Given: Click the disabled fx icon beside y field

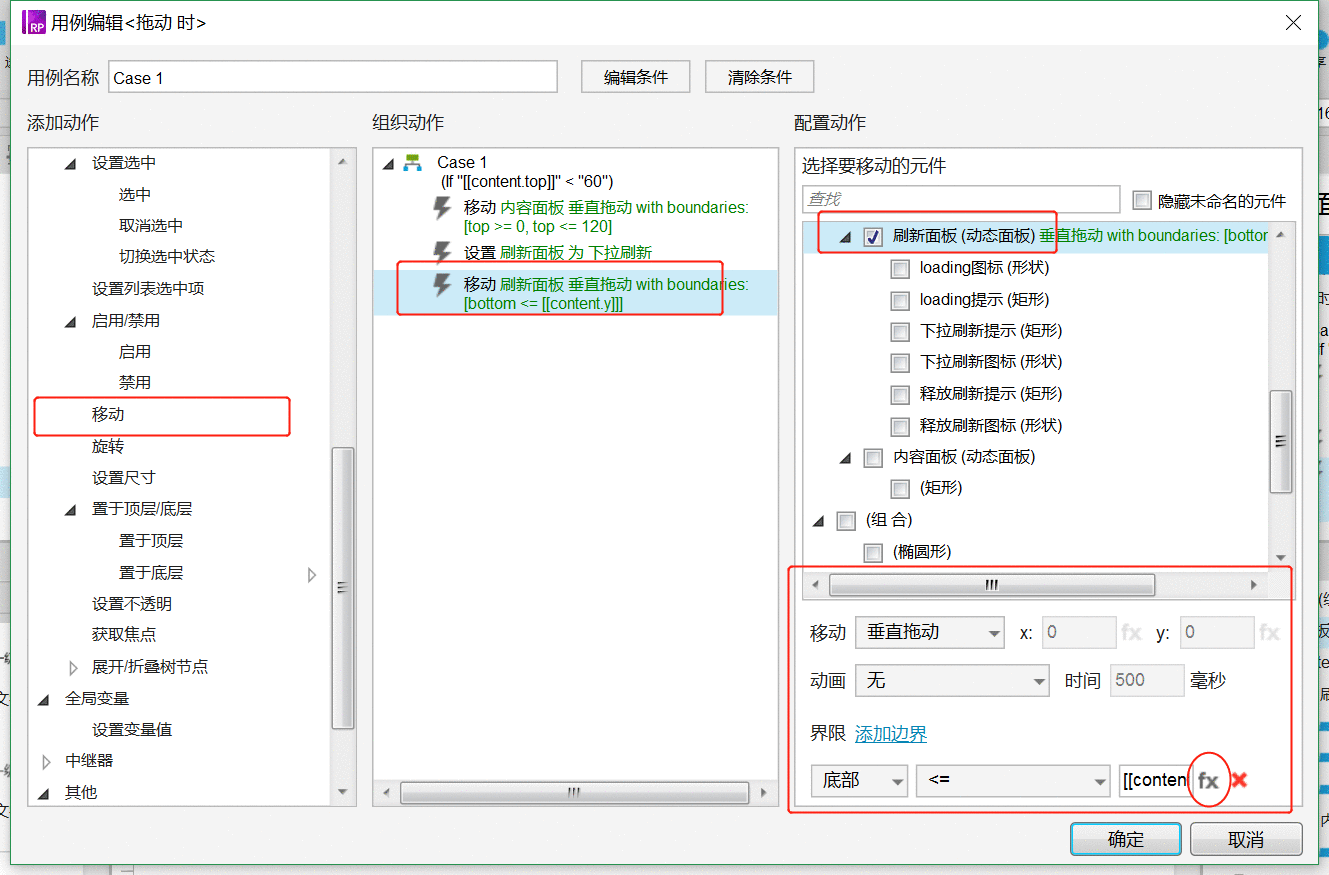Looking at the screenshot, I should coord(1269,632).
